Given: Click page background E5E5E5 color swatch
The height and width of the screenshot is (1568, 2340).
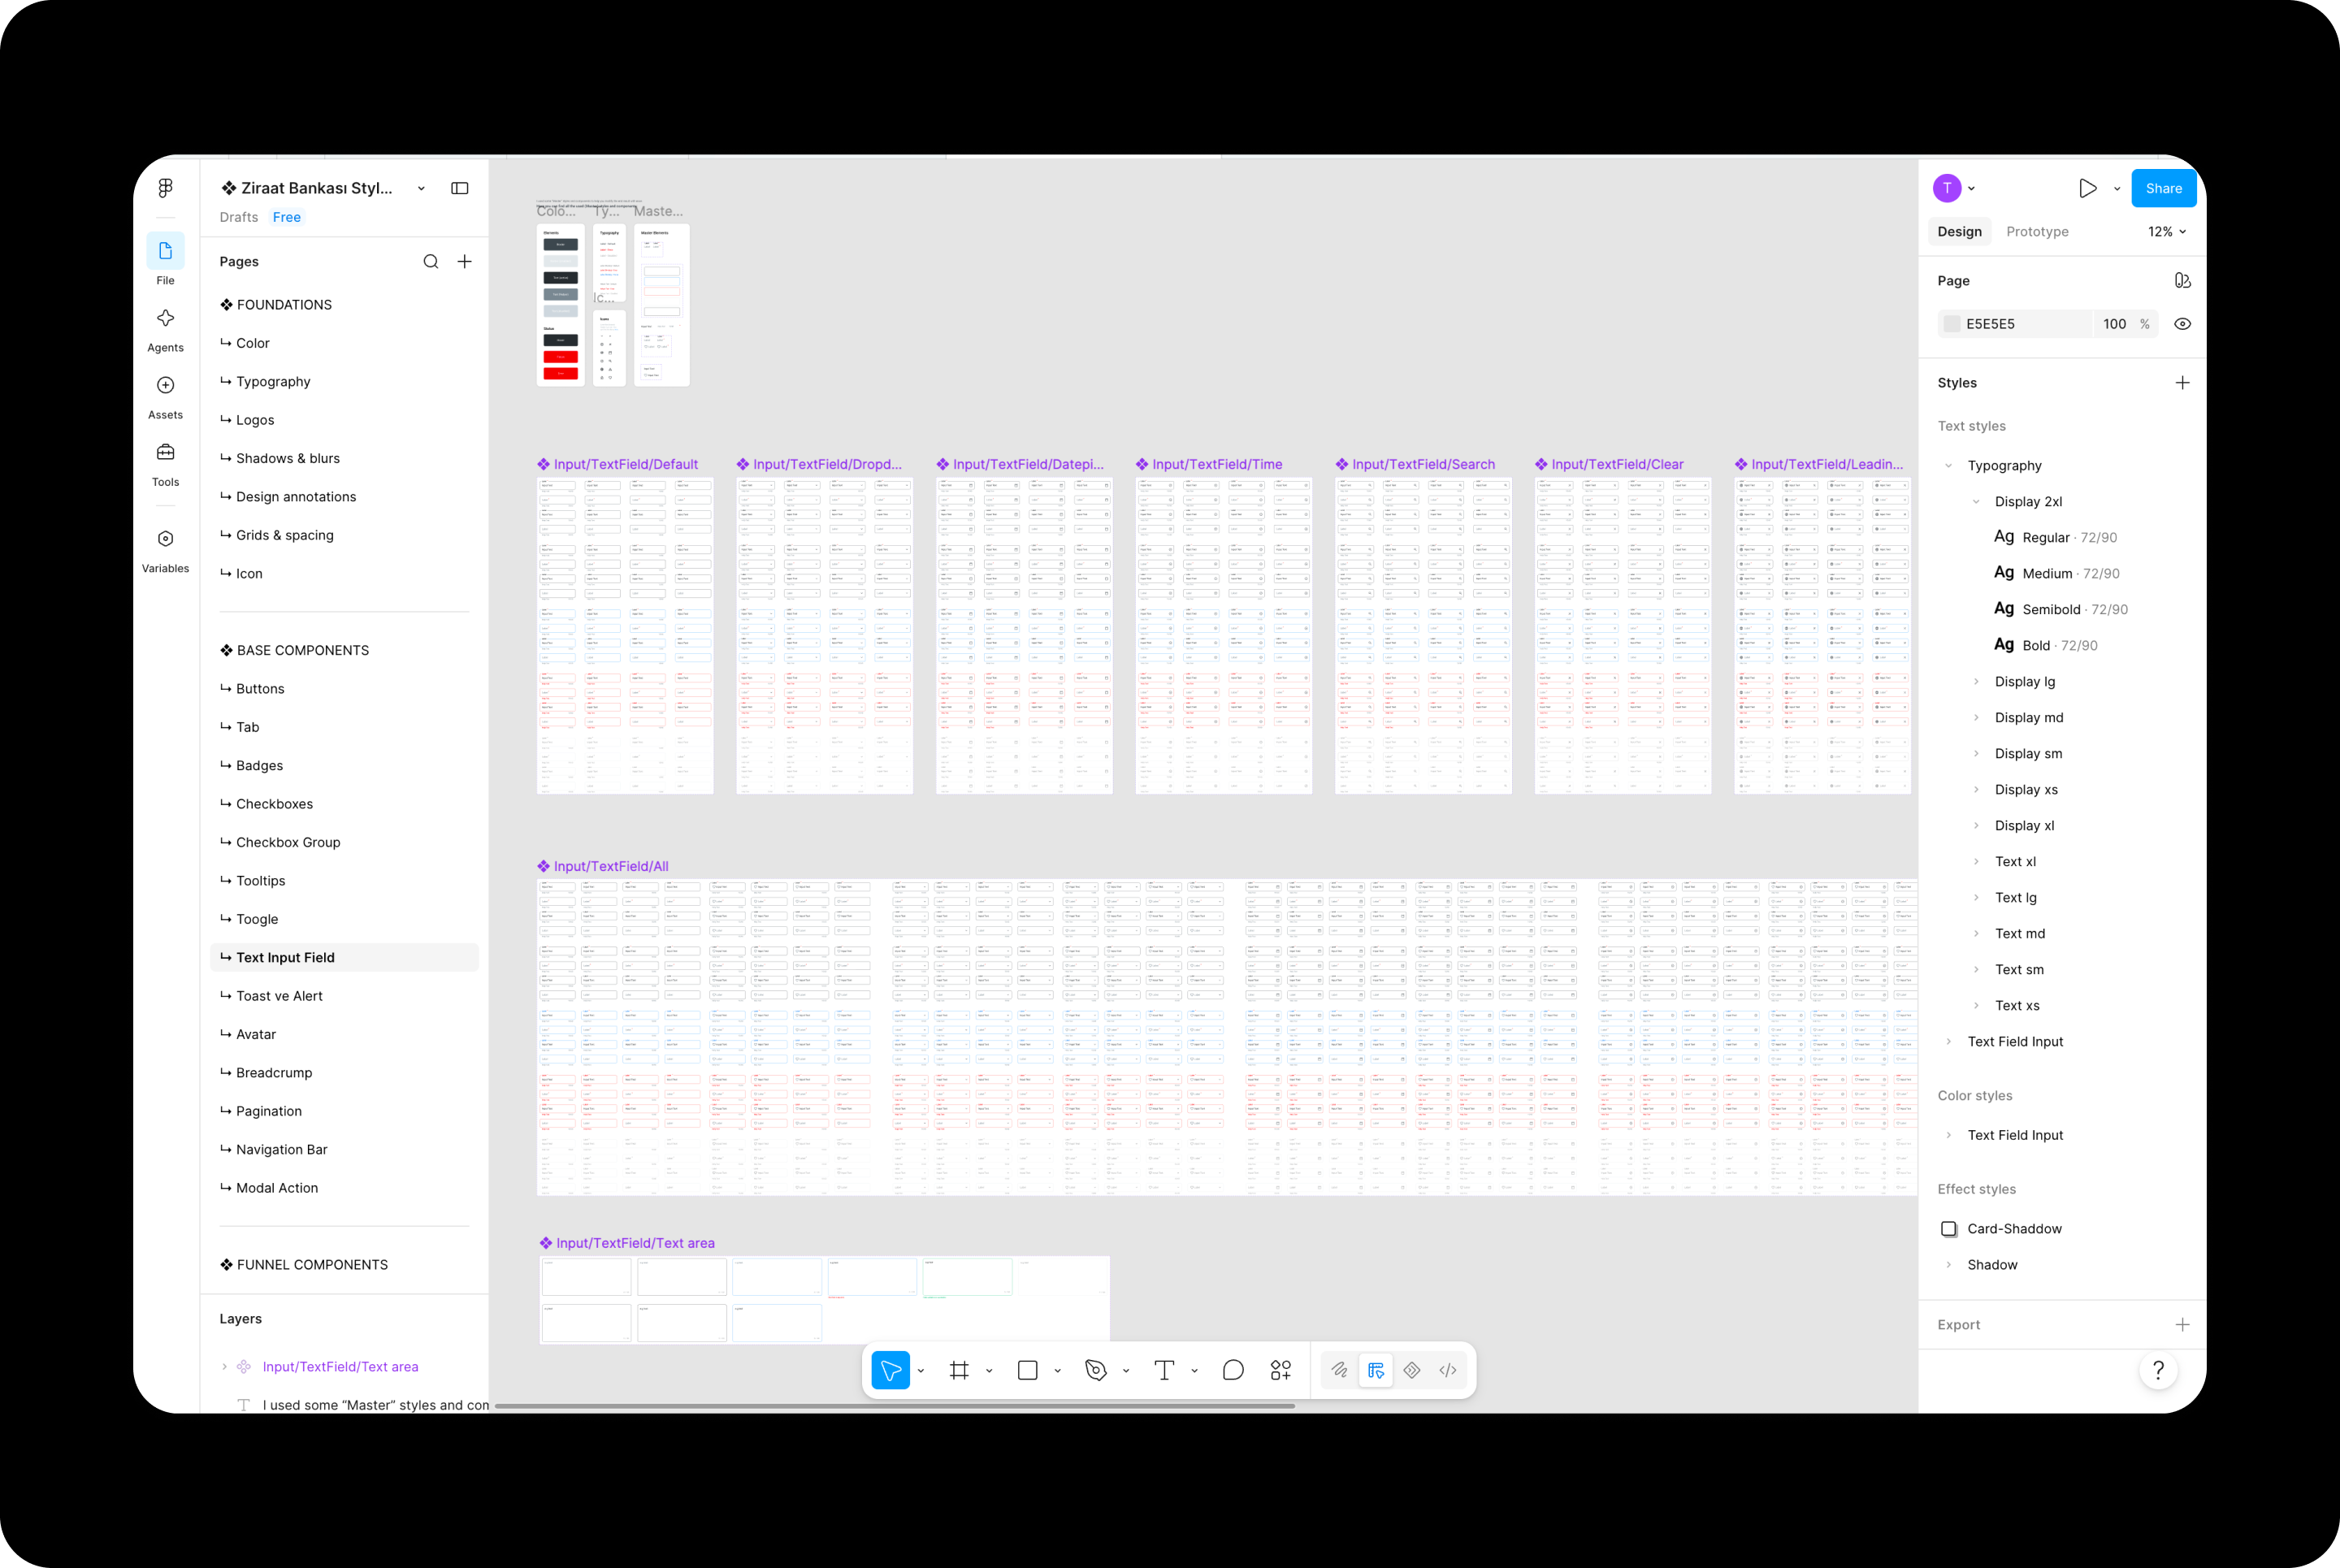Looking at the screenshot, I should pos(1951,324).
